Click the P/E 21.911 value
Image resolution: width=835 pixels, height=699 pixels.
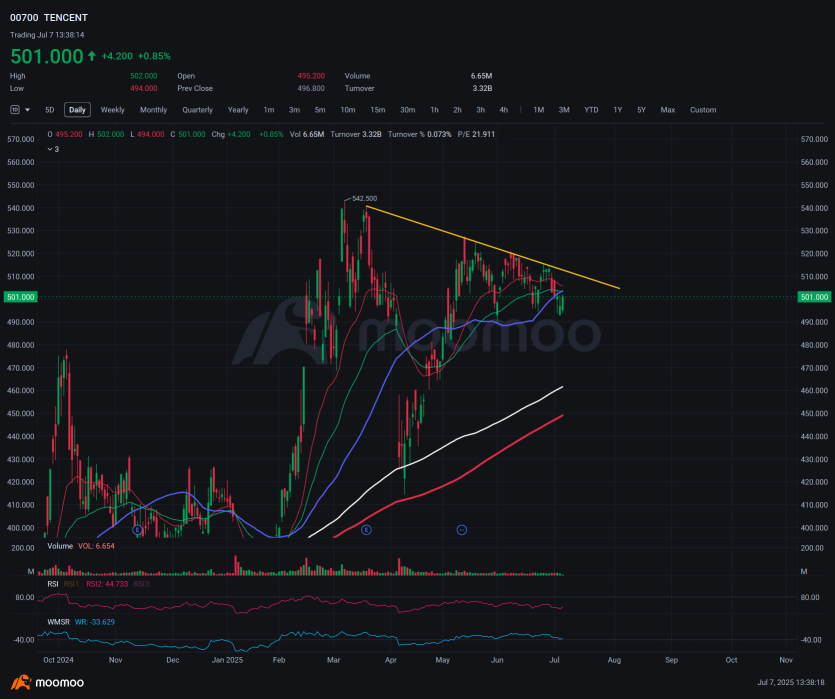click(x=476, y=134)
